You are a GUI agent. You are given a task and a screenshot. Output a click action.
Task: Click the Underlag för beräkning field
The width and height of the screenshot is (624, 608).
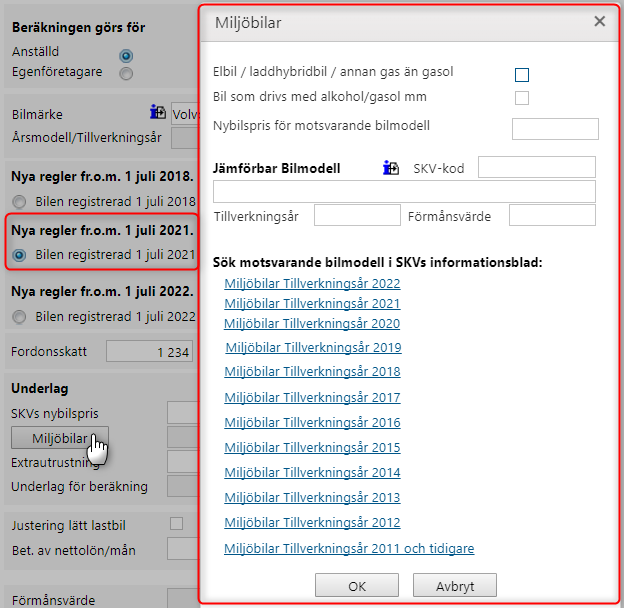(183, 486)
